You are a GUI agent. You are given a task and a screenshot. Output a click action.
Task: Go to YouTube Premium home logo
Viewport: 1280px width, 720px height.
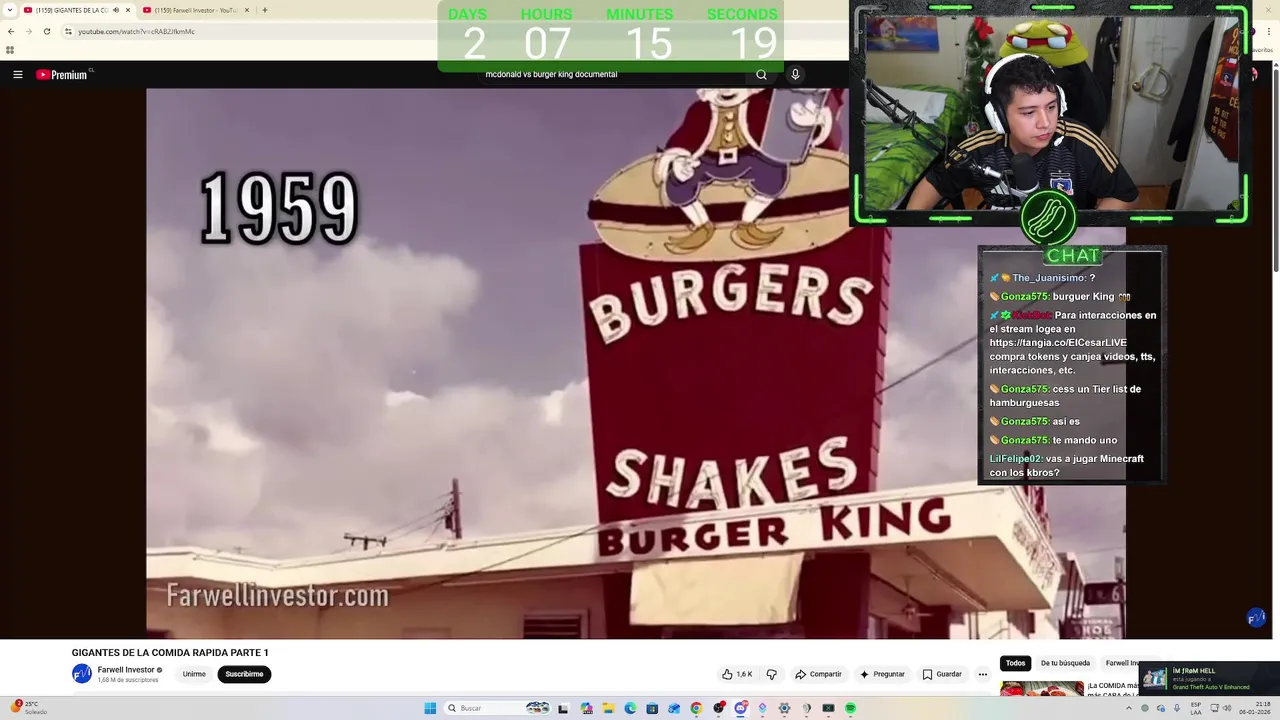click(x=64, y=74)
